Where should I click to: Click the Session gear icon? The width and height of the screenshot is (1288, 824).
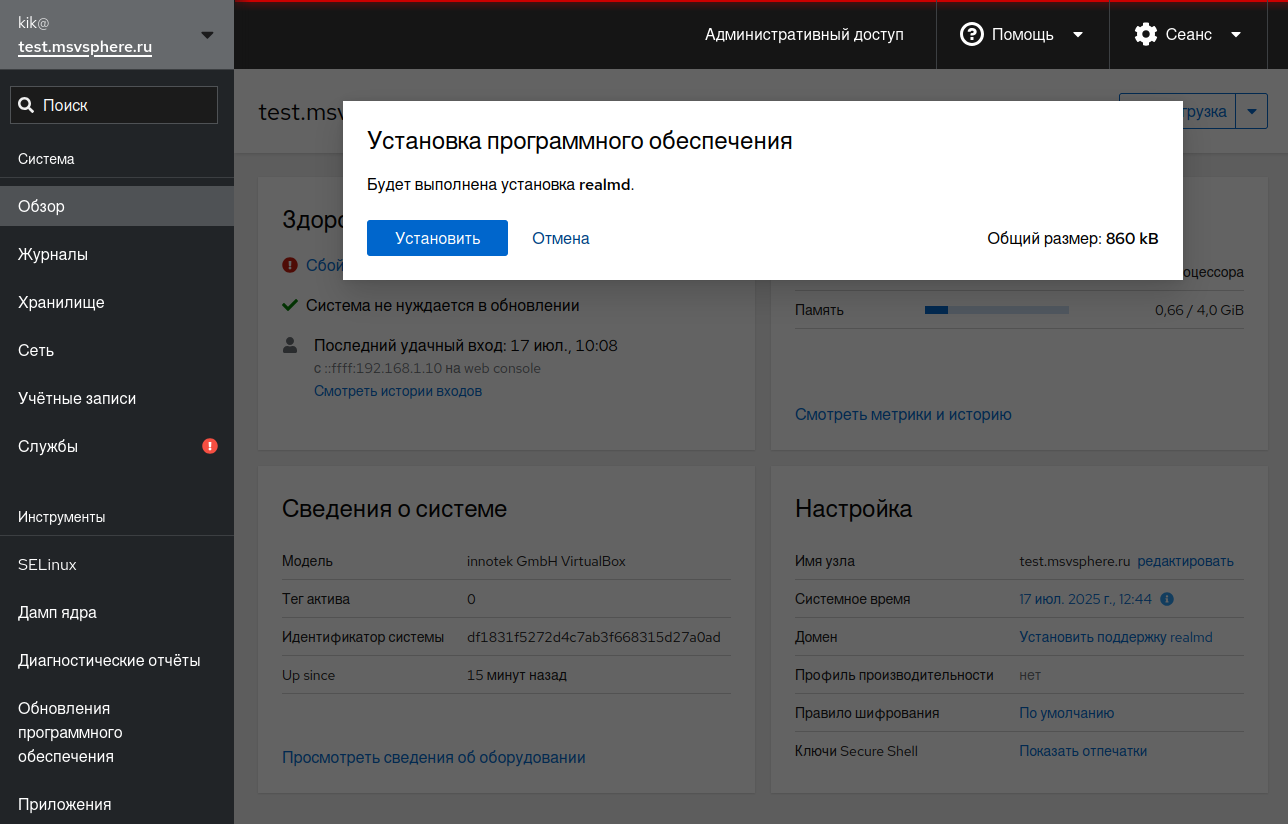click(x=1145, y=34)
